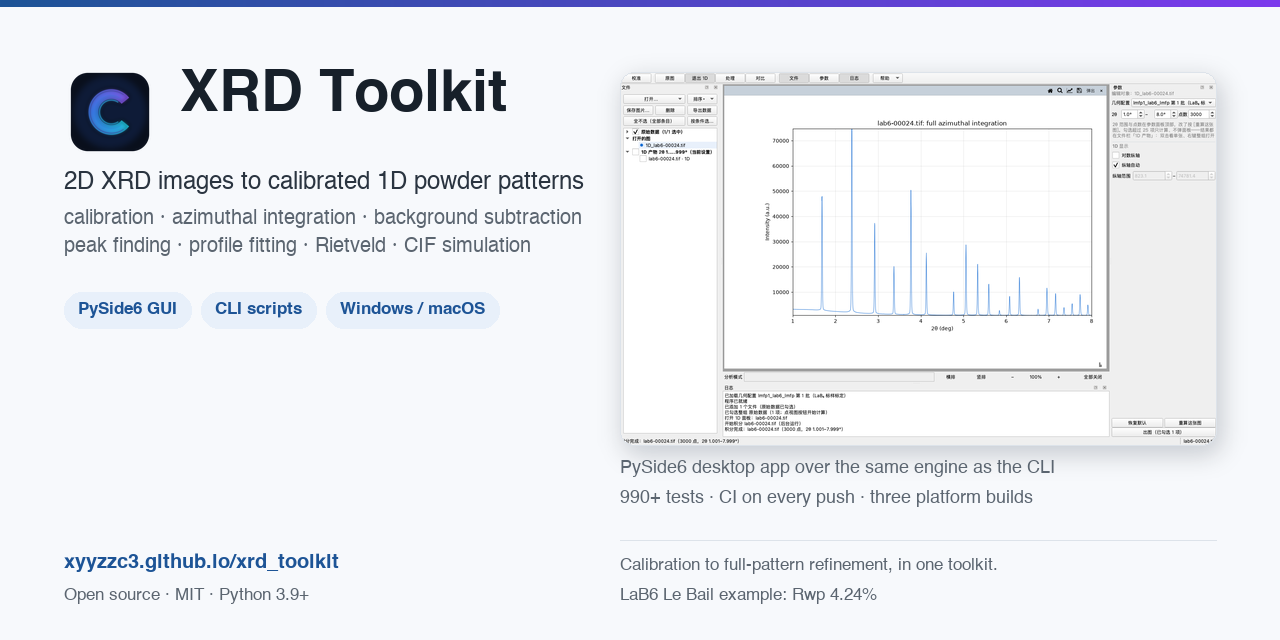Click the embedded app screenshot's plot area

pos(941,220)
